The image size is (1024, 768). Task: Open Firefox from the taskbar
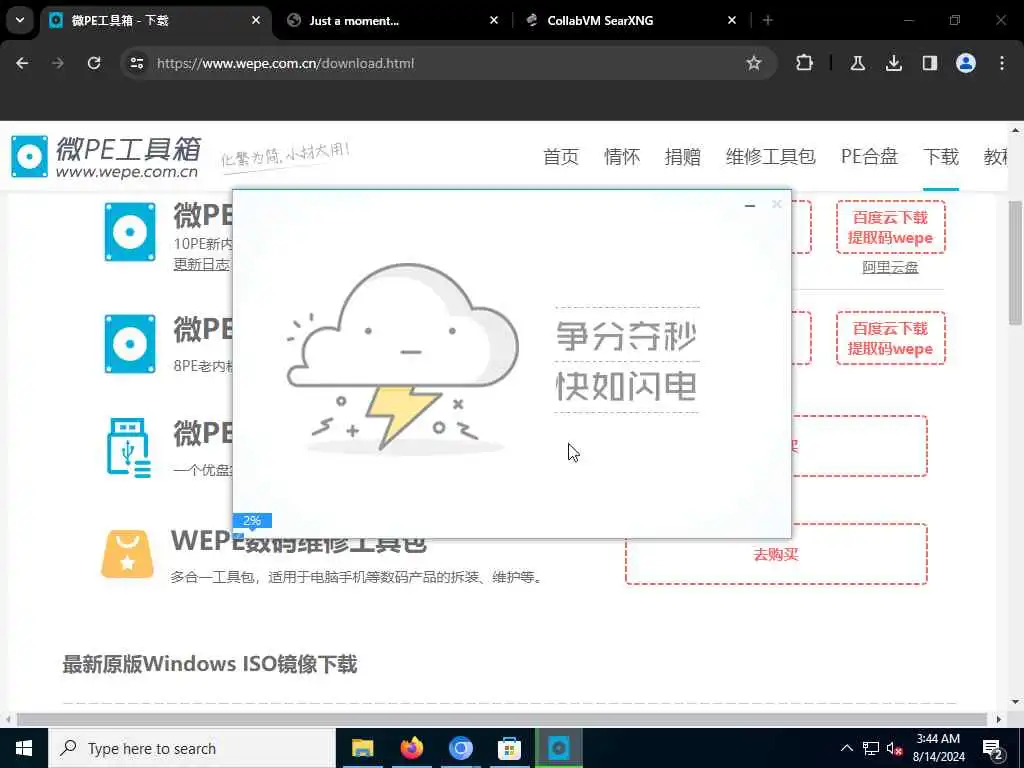click(411, 748)
